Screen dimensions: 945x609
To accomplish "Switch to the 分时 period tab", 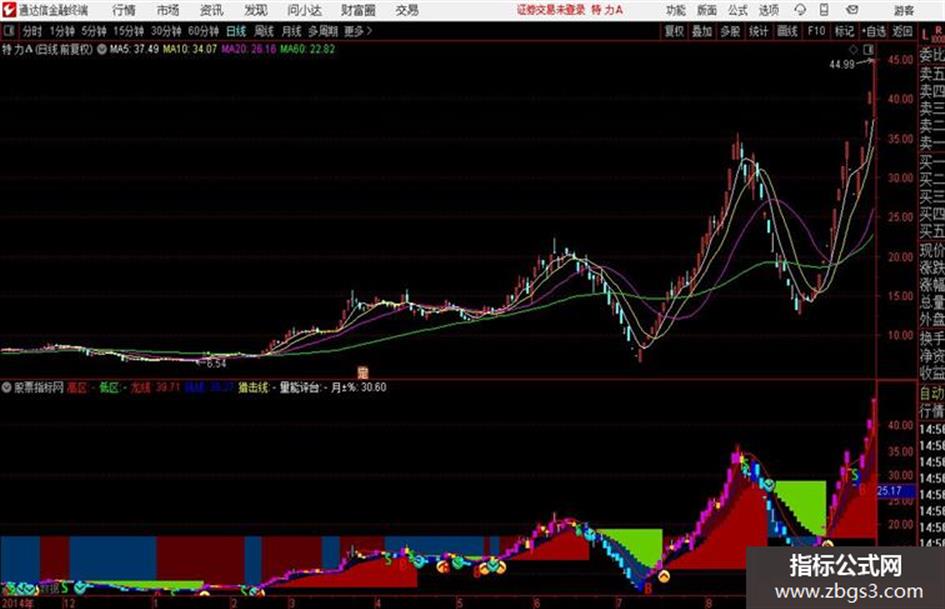I will click(32, 31).
